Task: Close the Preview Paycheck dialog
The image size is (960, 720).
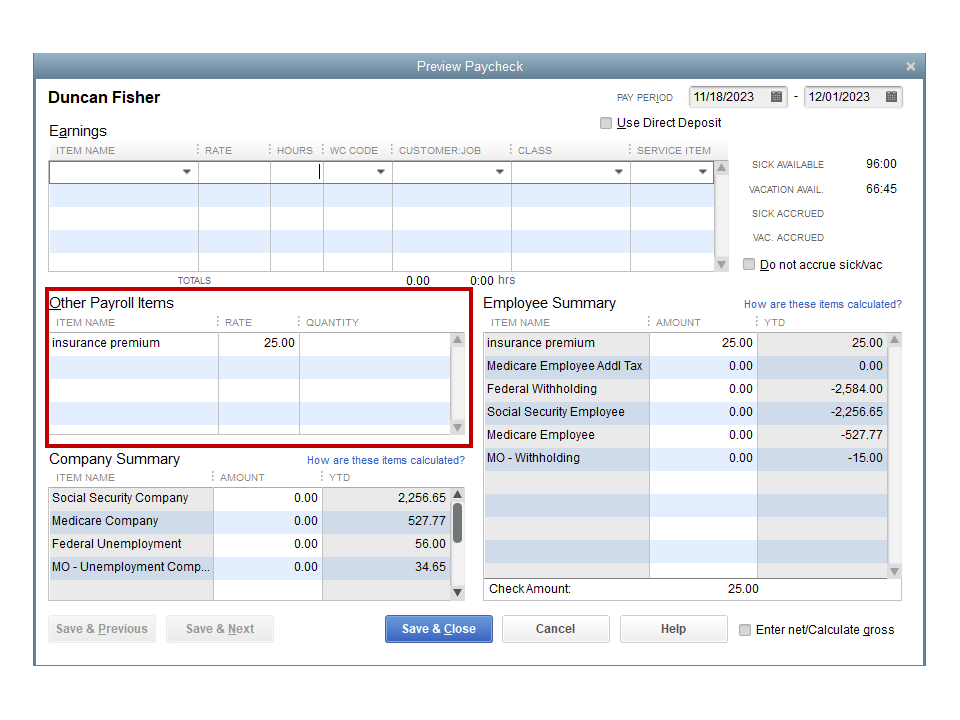Action: tap(911, 65)
